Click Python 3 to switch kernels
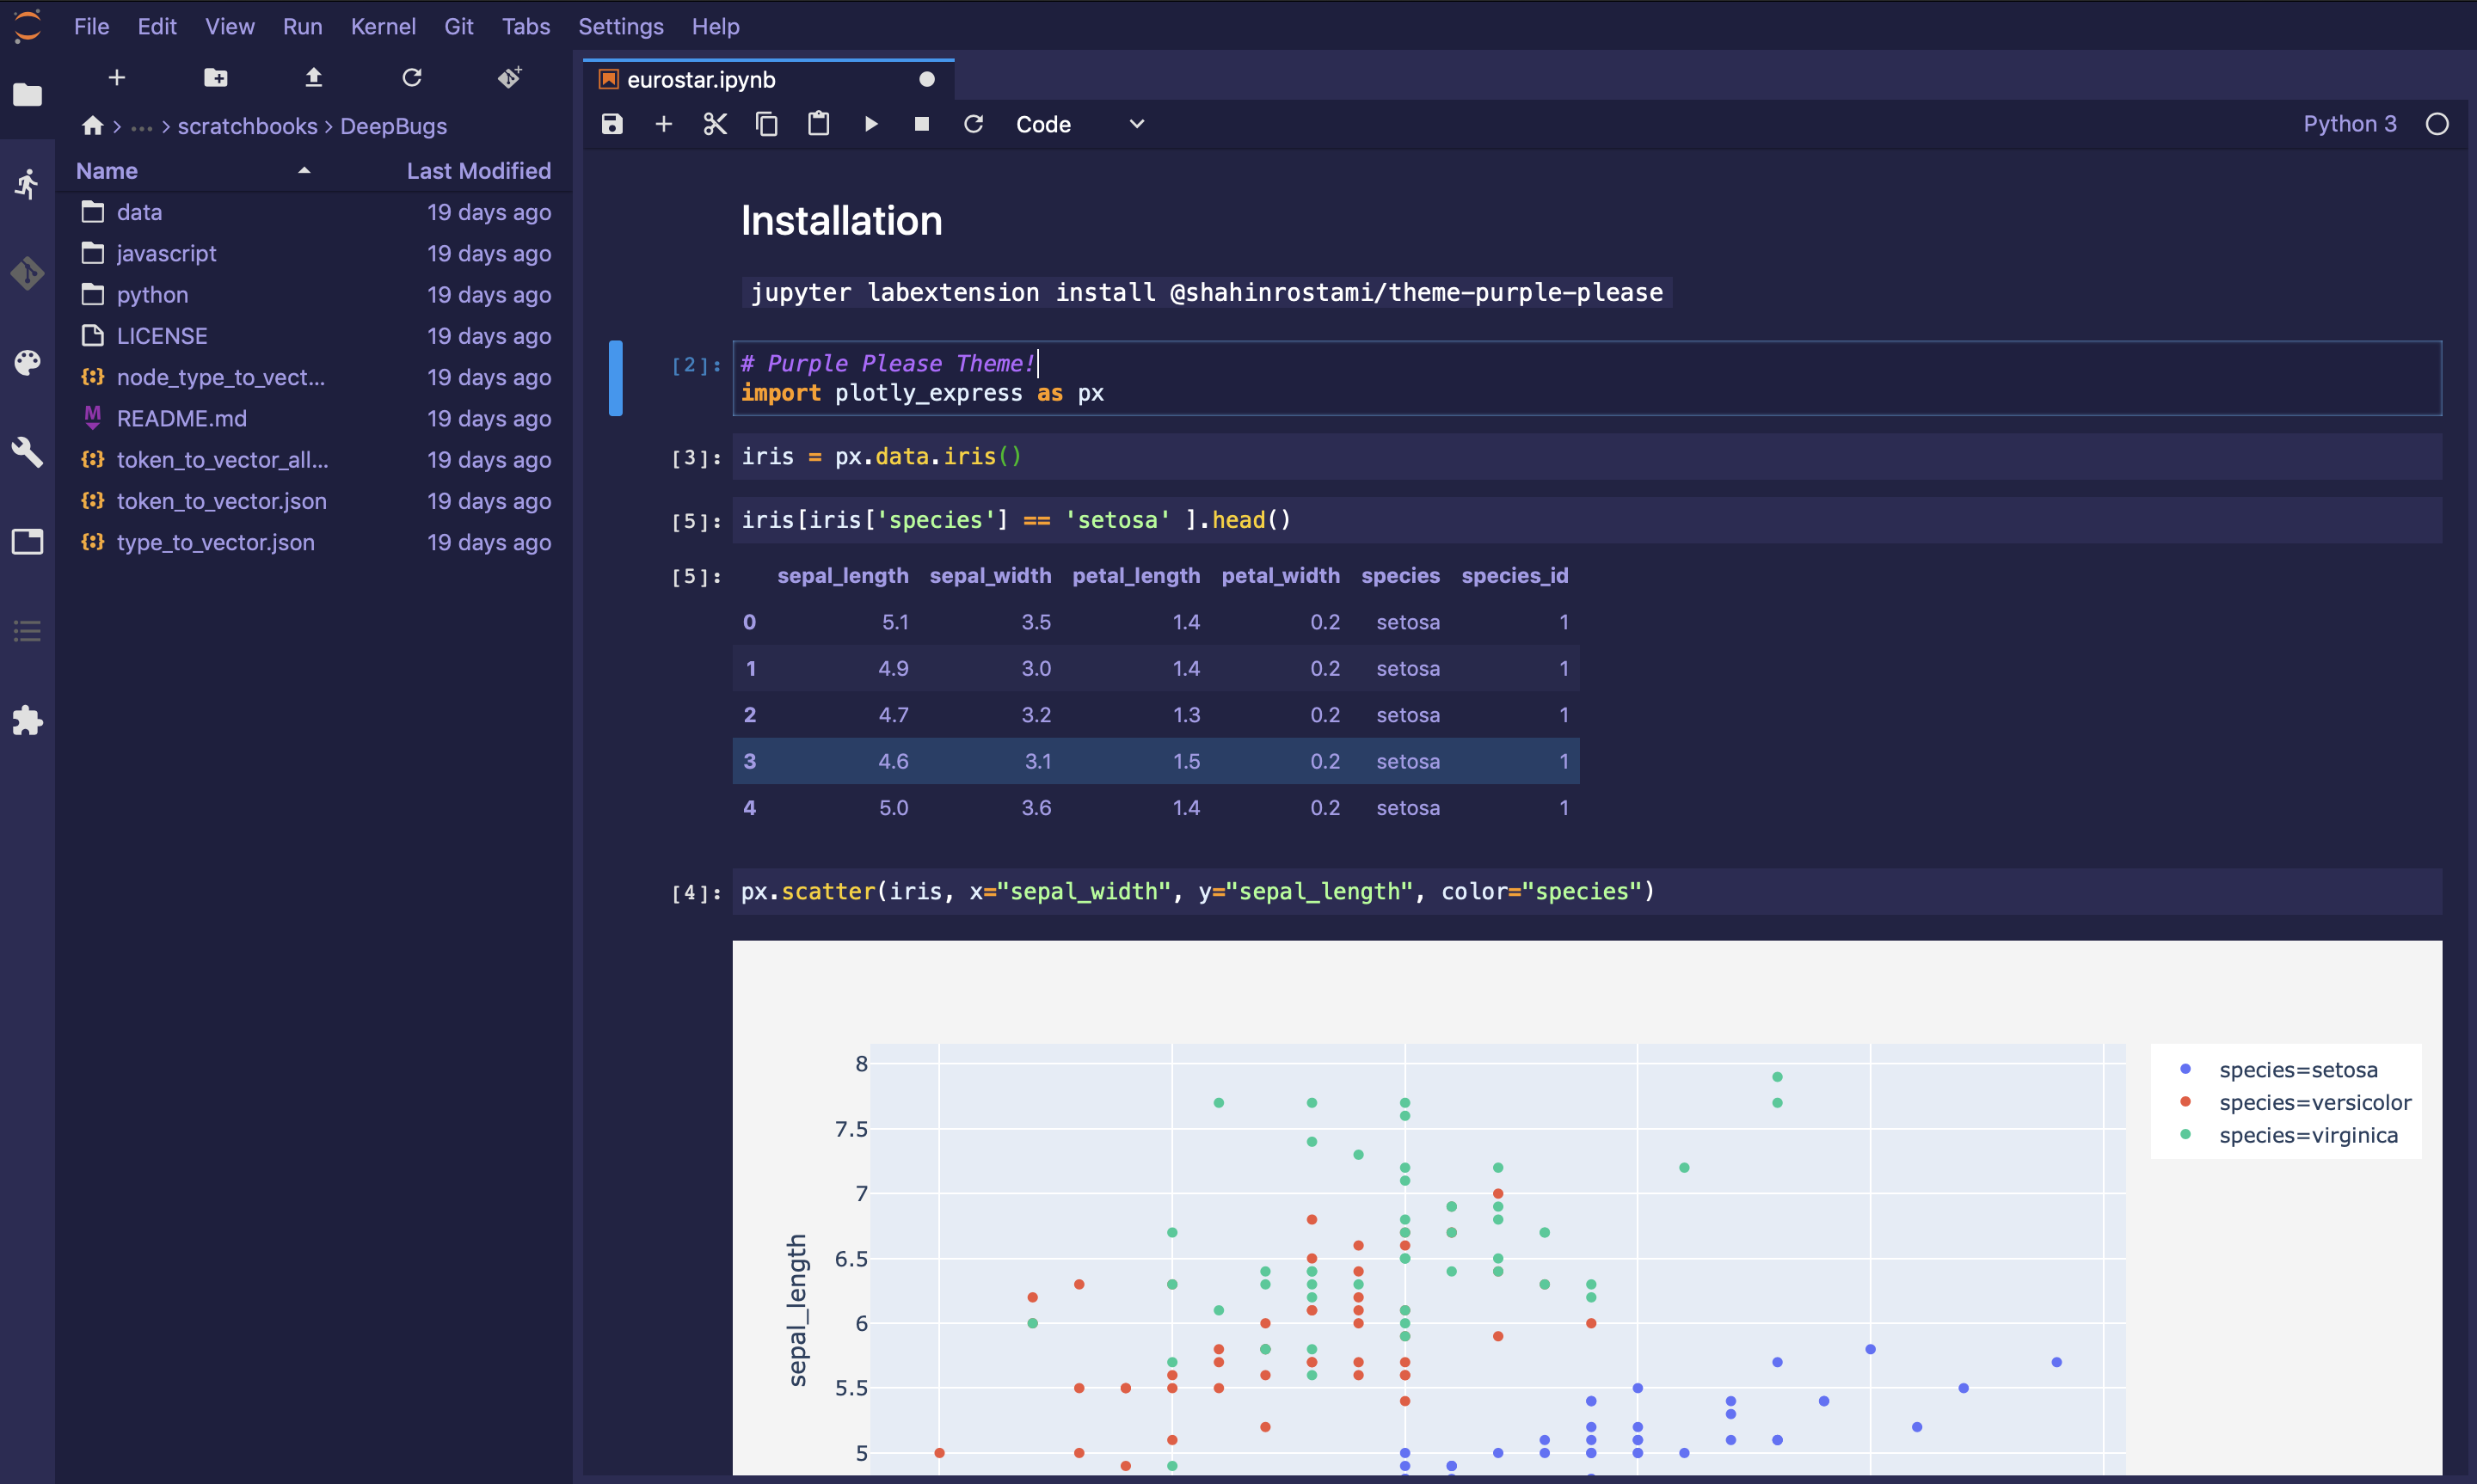The height and width of the screenshot is (1484, 2477). point(2349,124)
